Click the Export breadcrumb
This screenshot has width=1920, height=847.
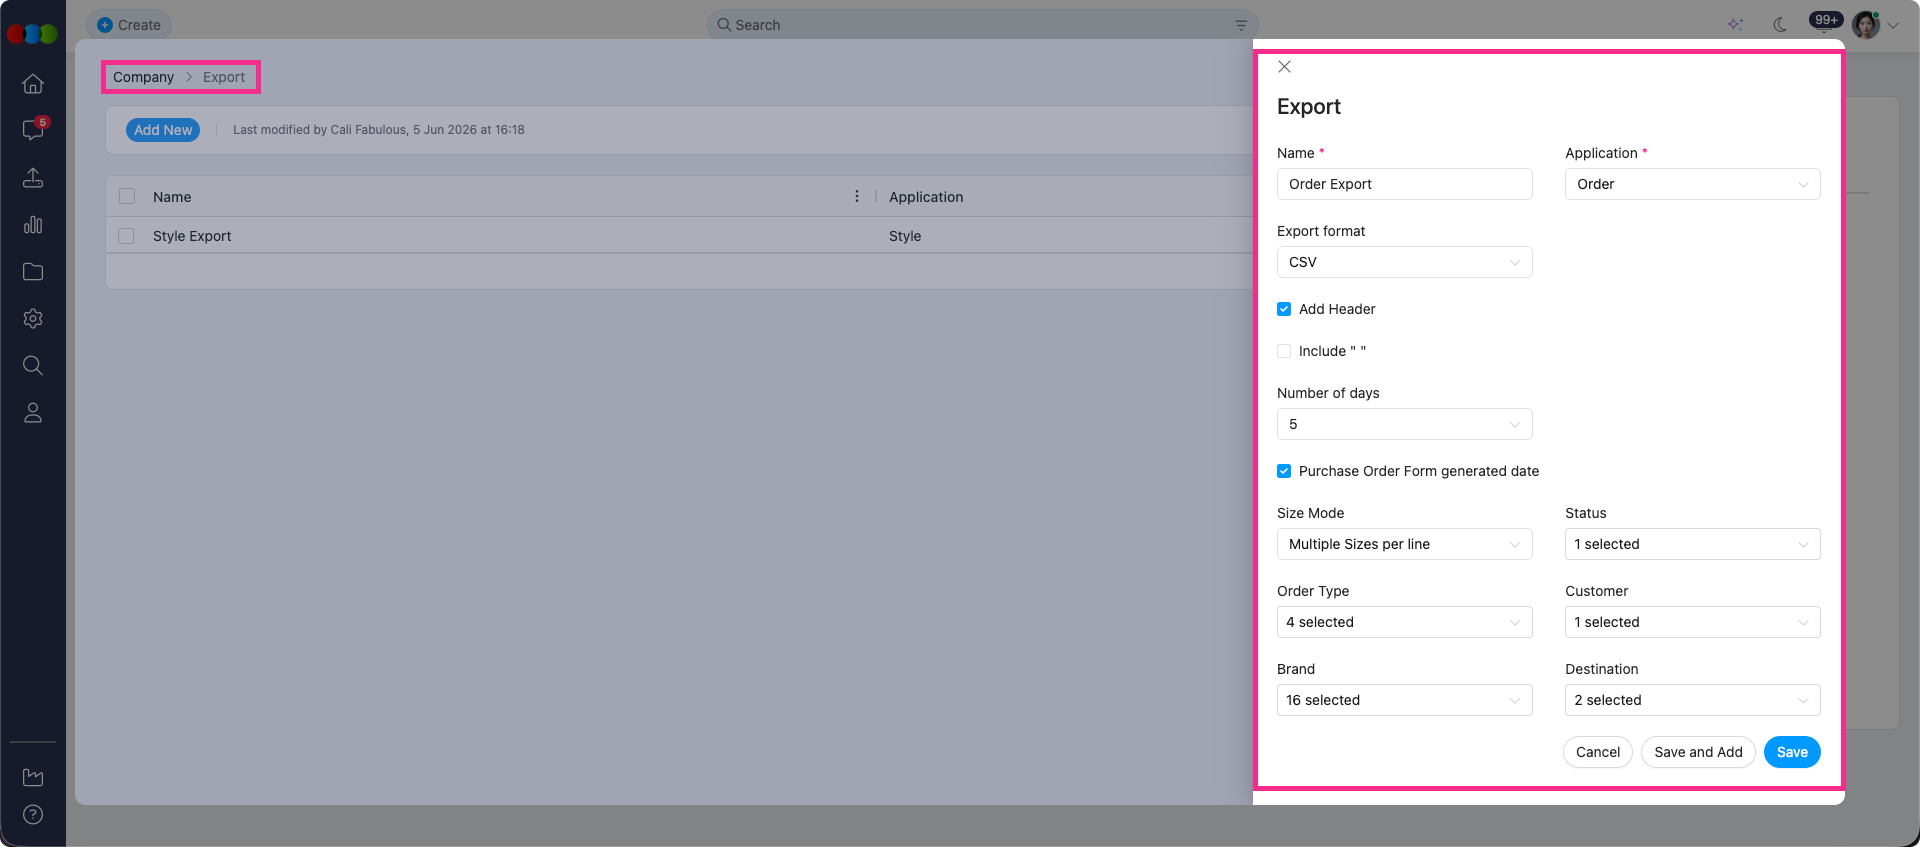coord(224,77)
